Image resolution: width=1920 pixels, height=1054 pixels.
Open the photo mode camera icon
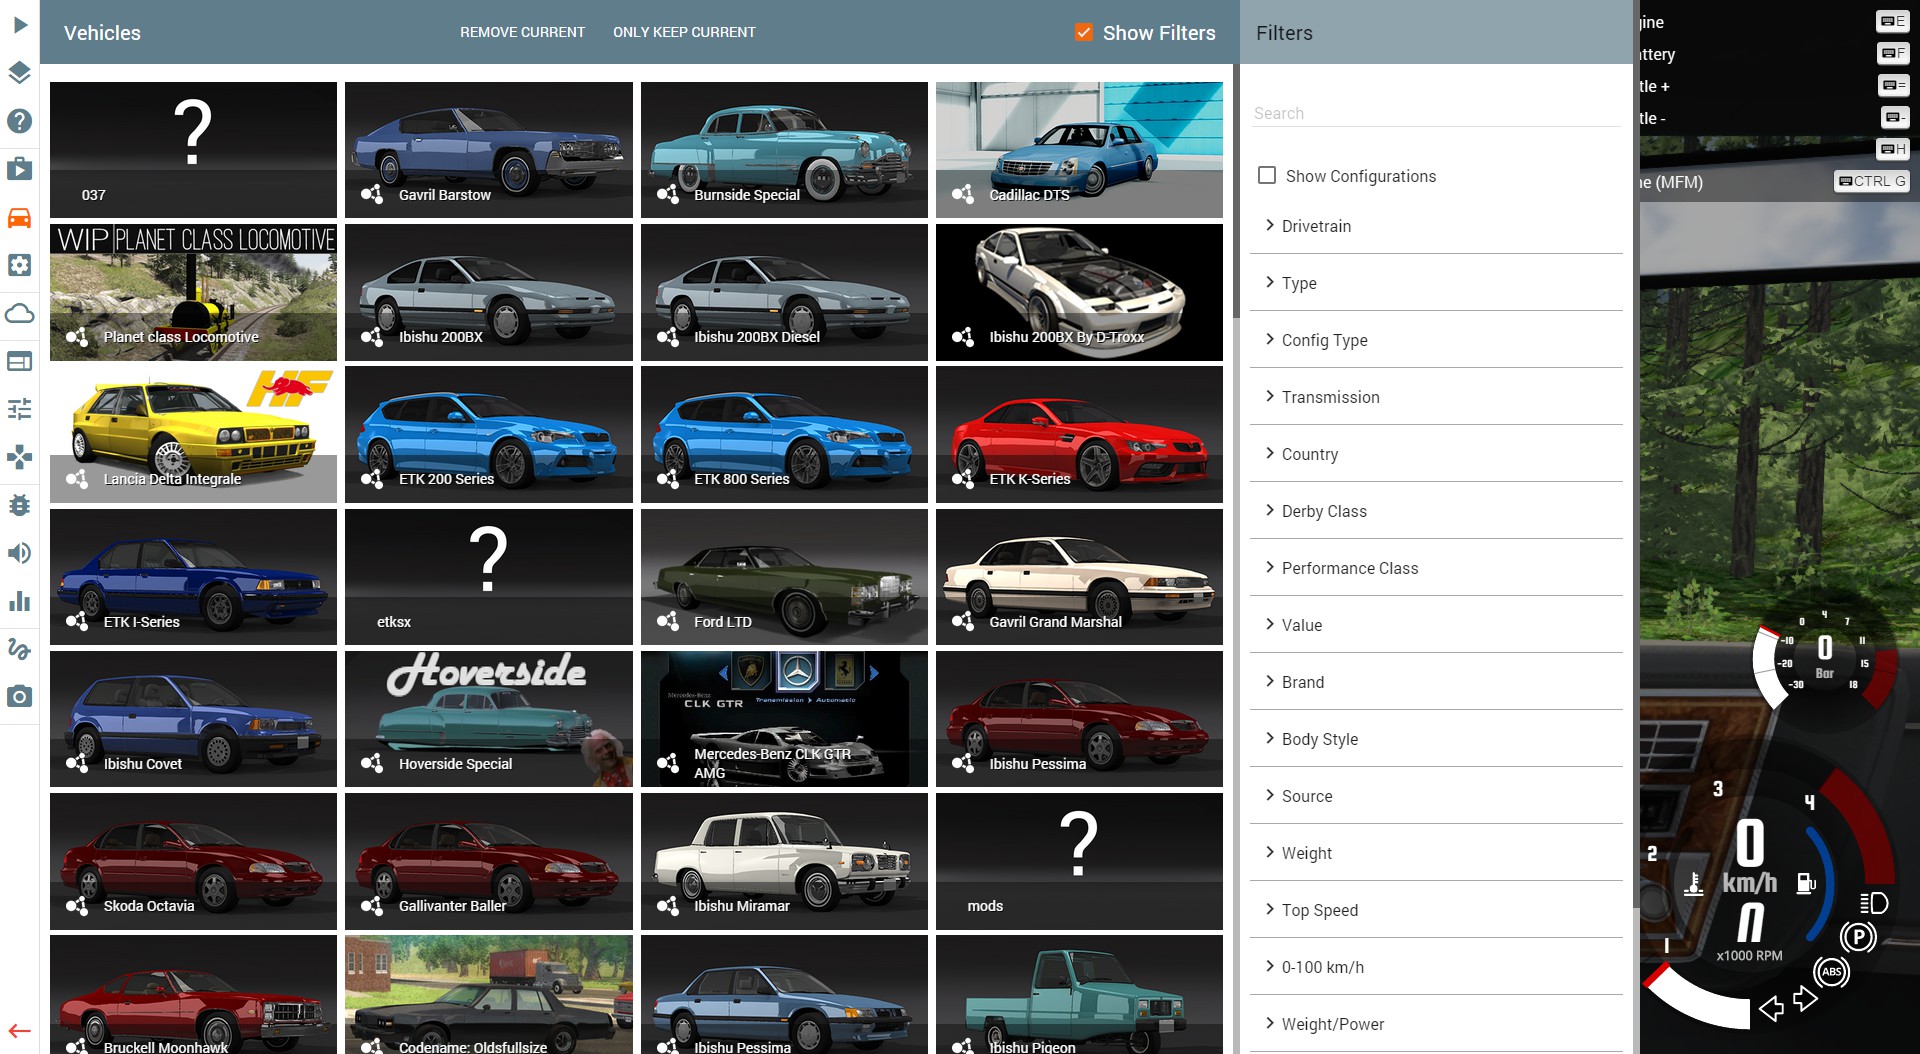pyautogui.click(x=20, y=696)
